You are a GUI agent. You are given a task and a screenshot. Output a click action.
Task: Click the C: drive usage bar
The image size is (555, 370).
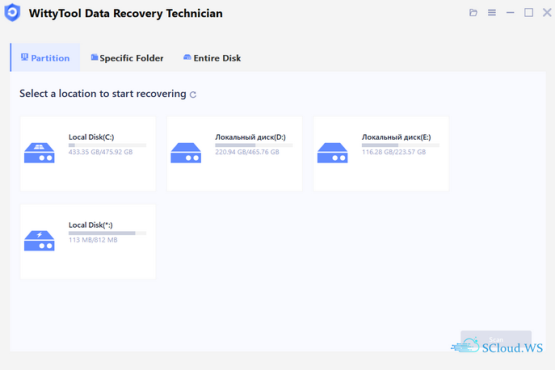(107, 145)
